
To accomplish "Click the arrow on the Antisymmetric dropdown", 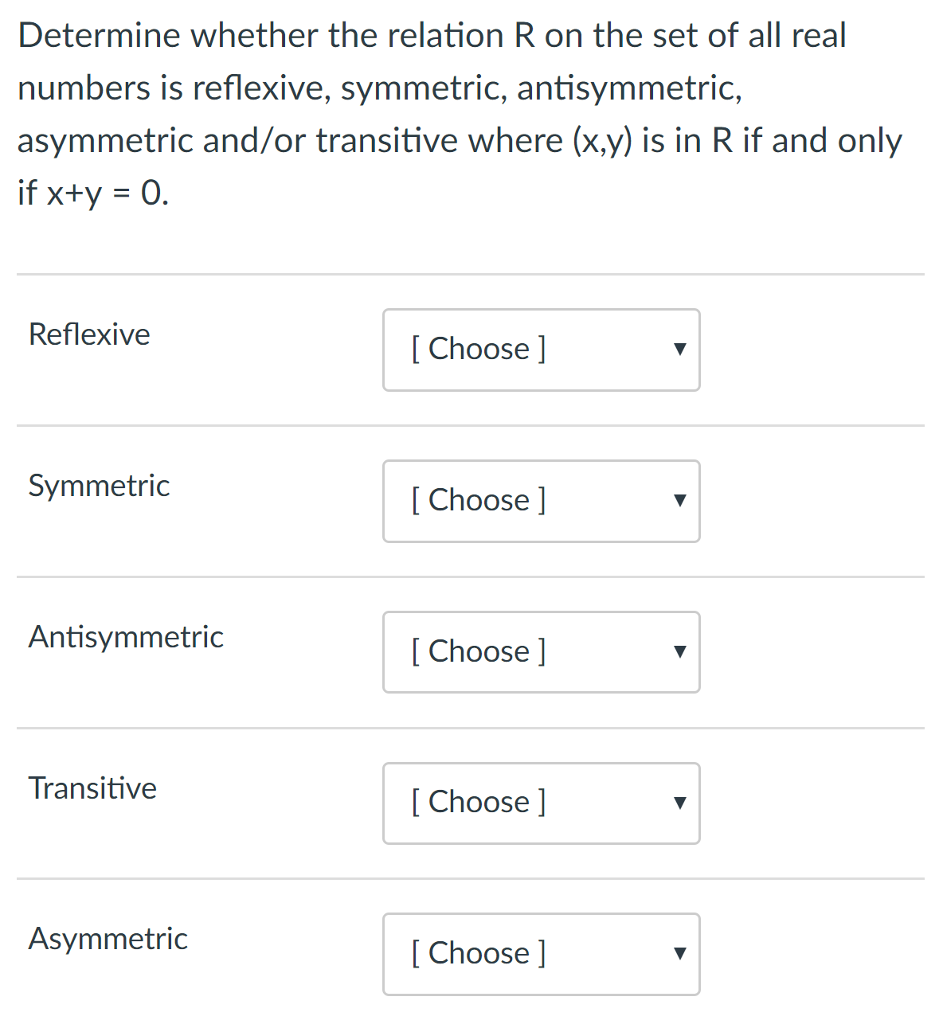I will pyautogui.click(x=679, y=652).
